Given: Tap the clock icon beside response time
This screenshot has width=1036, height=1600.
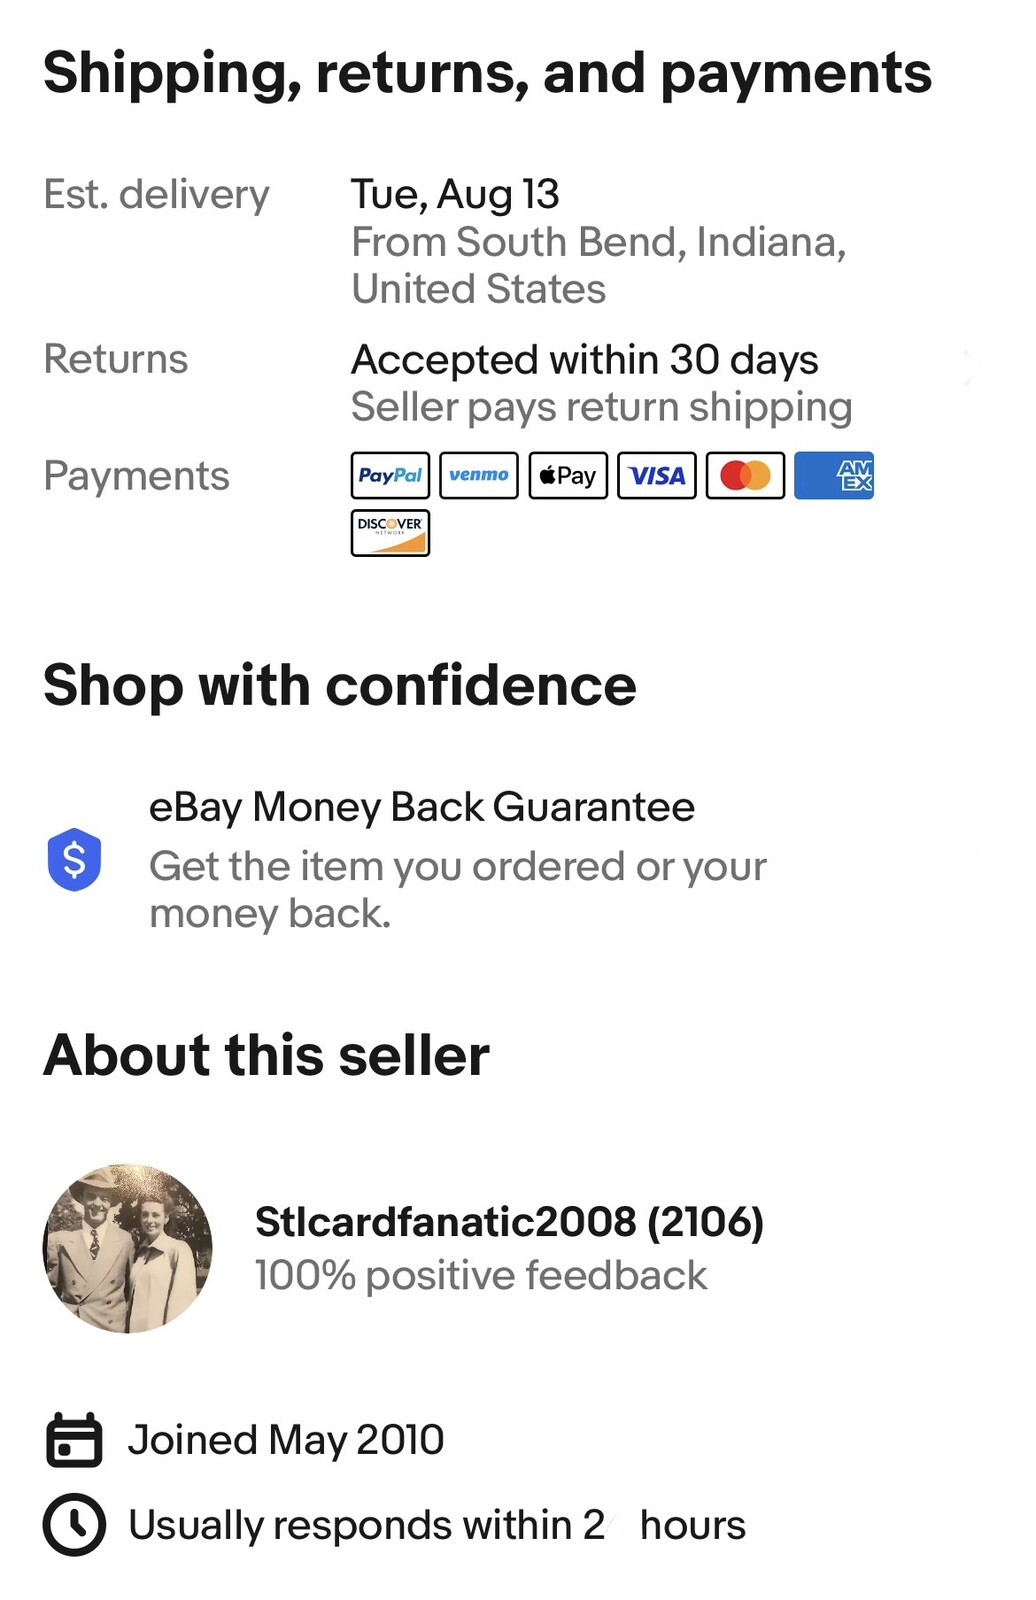Looking at the screenshot, I should pyautogui.click(x=74, y=1525).
